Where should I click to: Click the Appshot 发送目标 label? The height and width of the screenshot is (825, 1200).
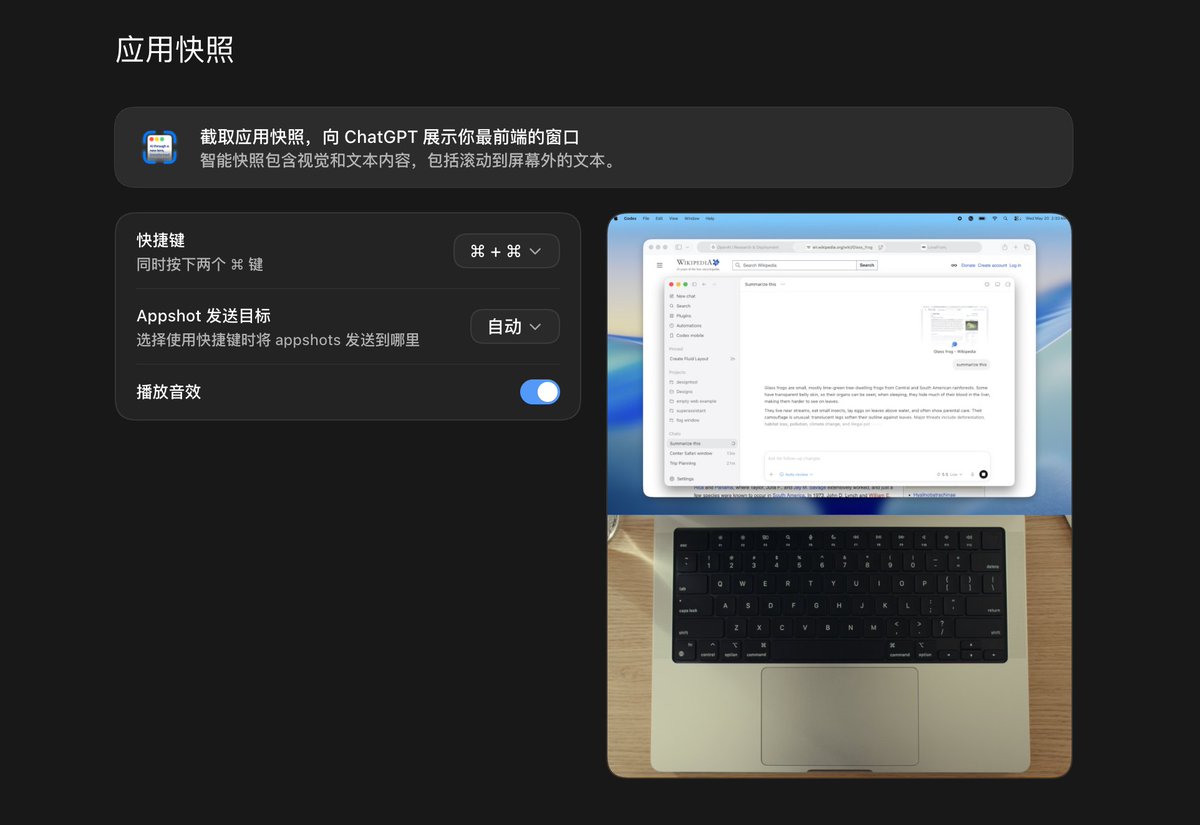204,316
